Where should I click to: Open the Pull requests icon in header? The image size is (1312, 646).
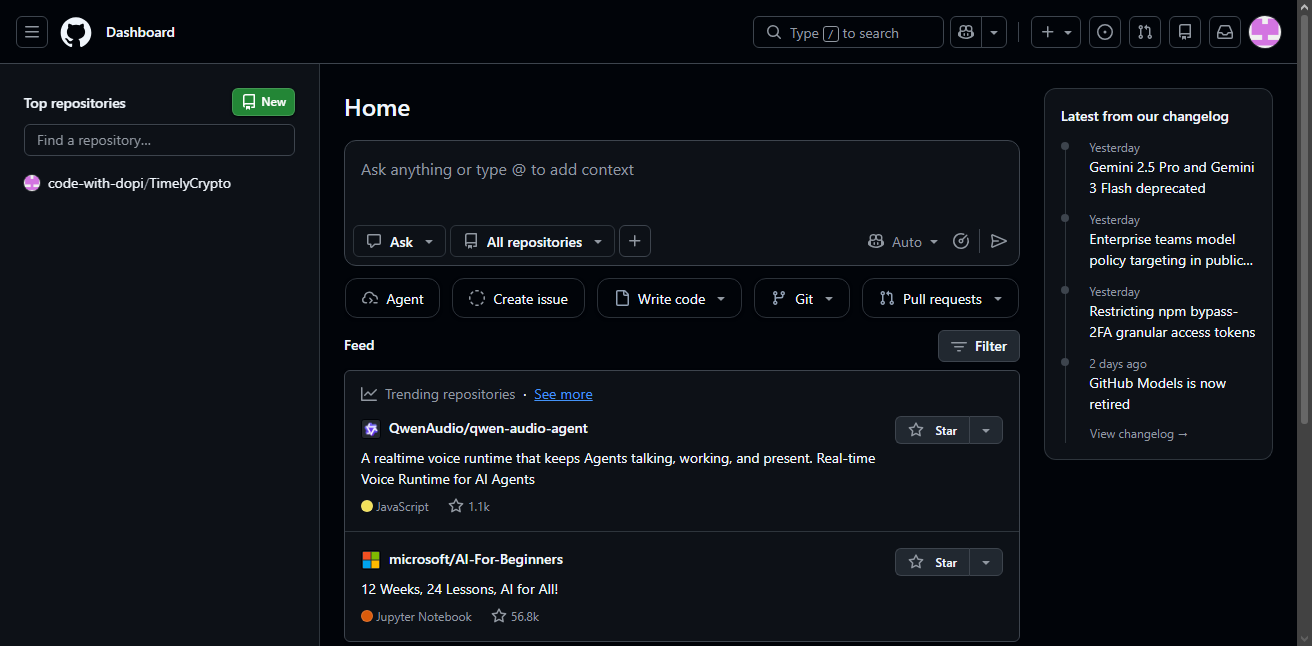click(1145, 32)
